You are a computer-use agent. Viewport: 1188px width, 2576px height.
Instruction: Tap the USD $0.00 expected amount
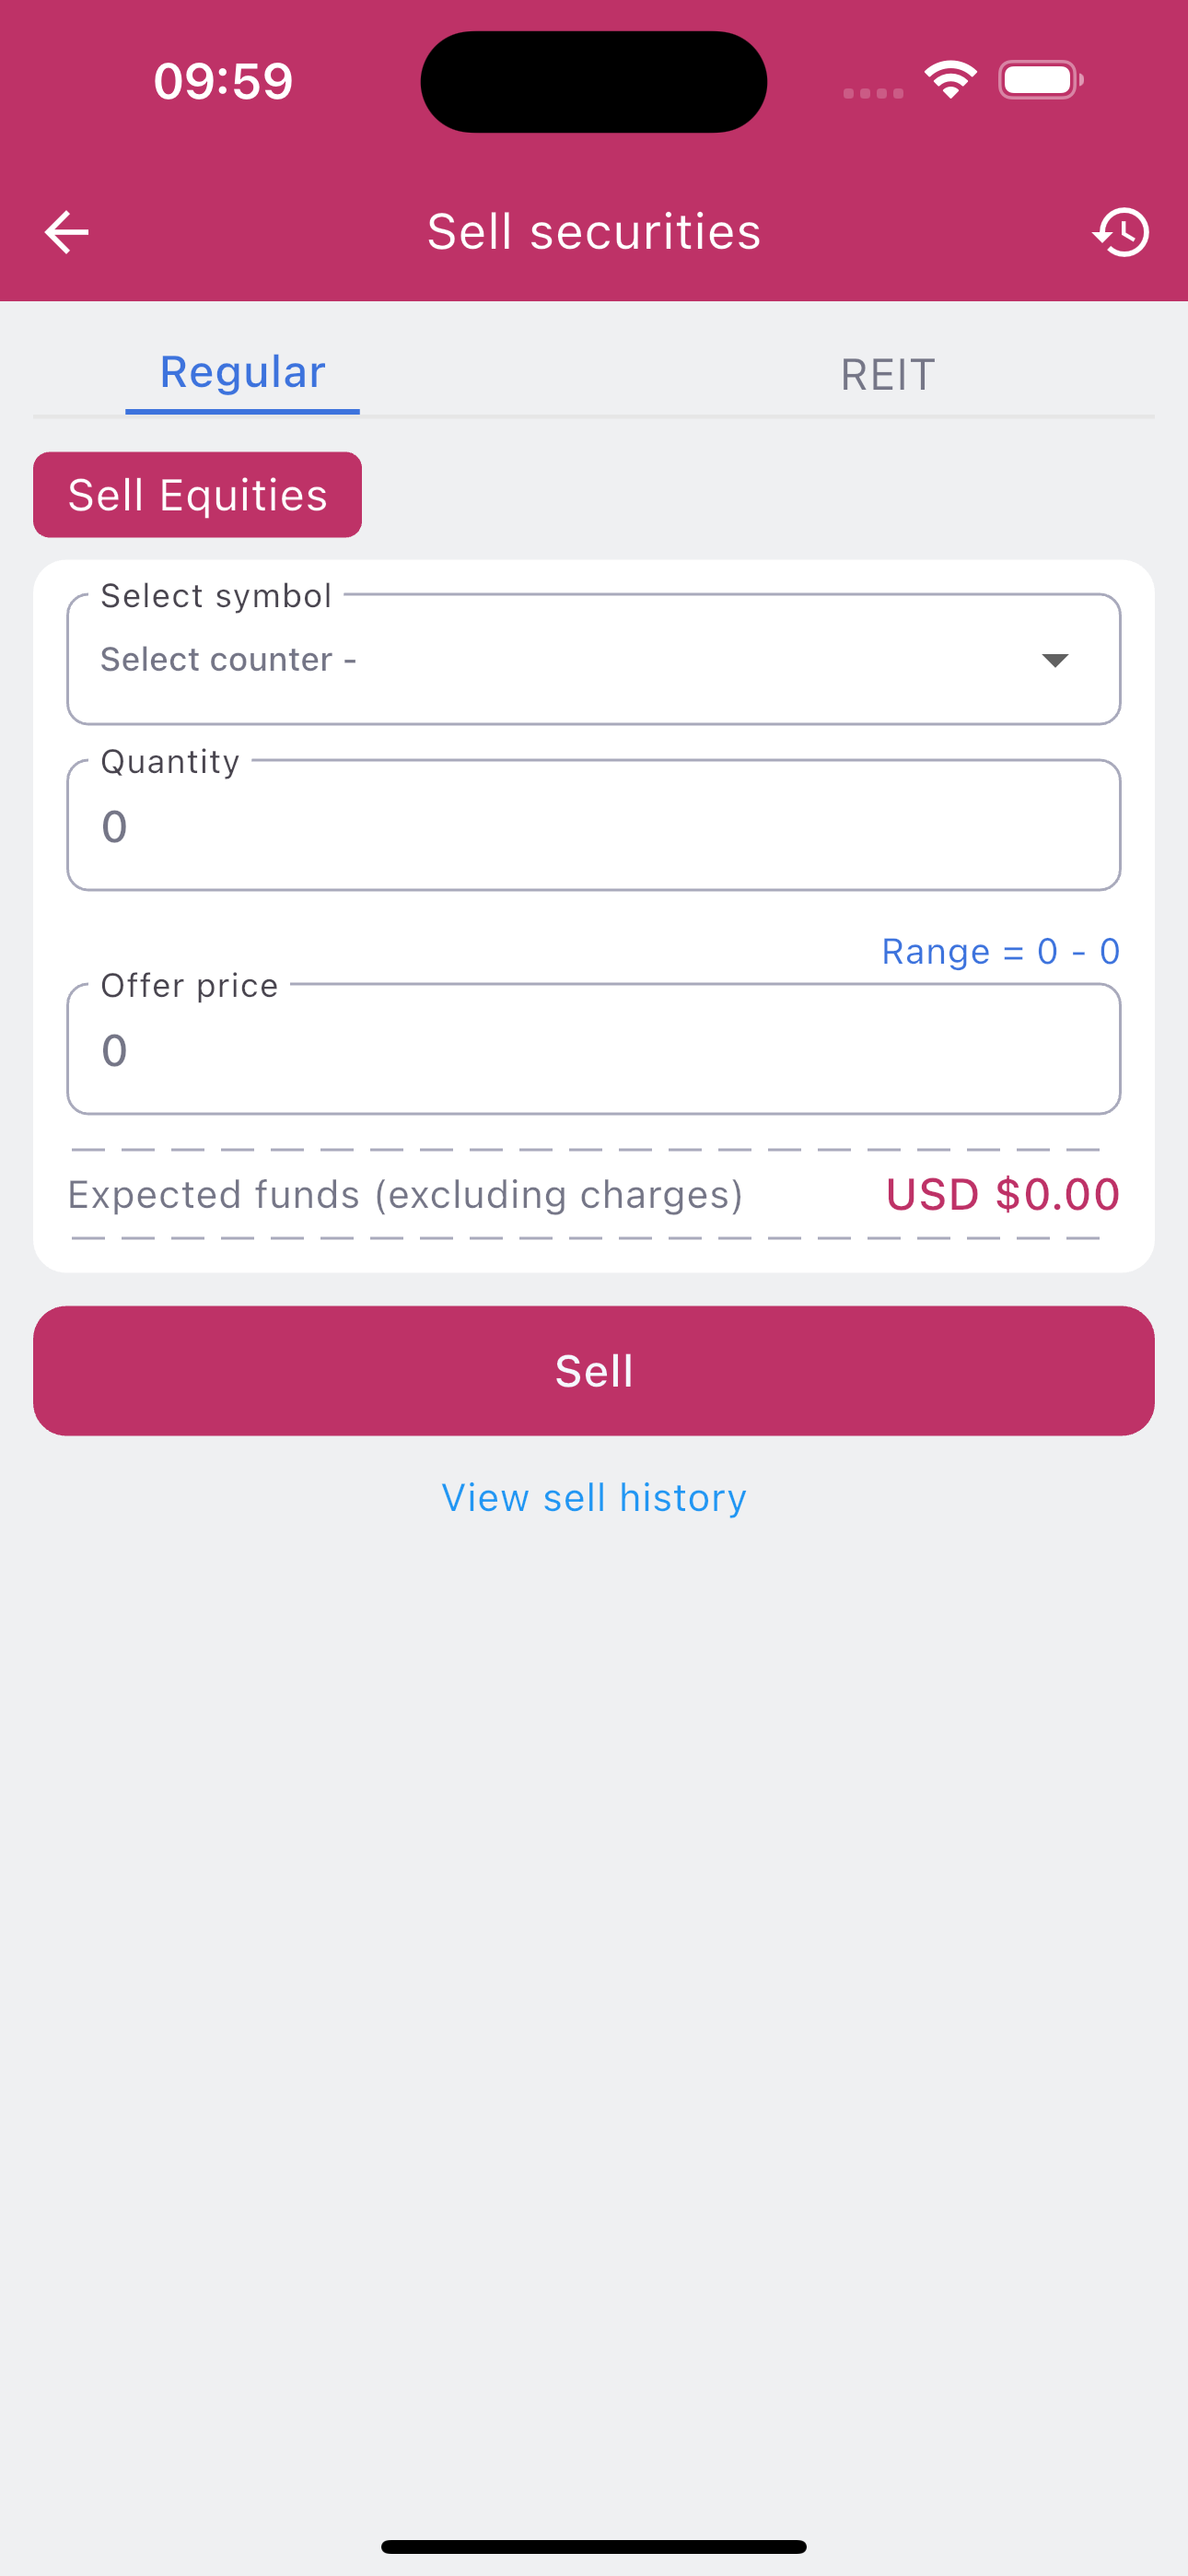pyautogui.click(x=1003, y=1194)
